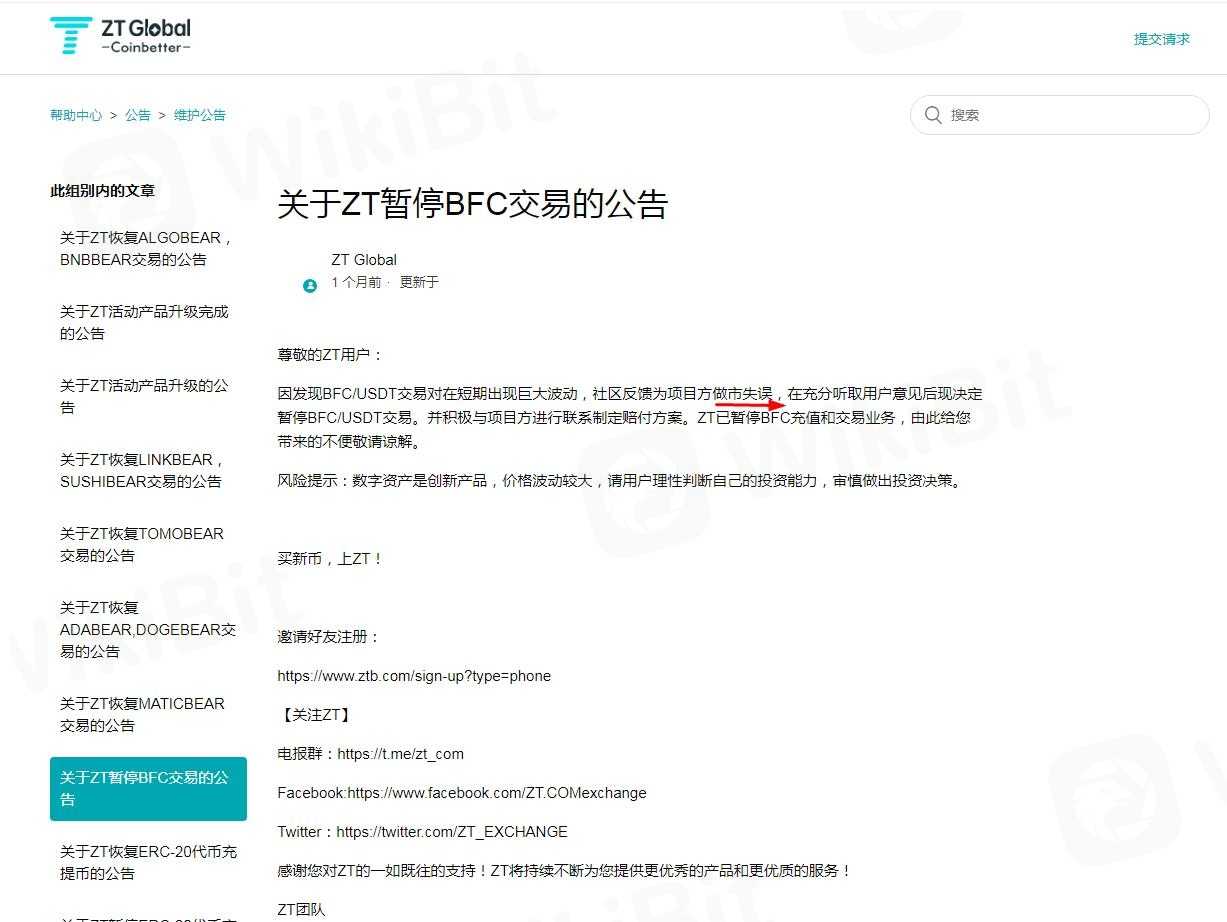Open 关于ZT恢复MATICBEAR交易的公告 article
This screenshot has height=922, width=1227.
[142, 714]
